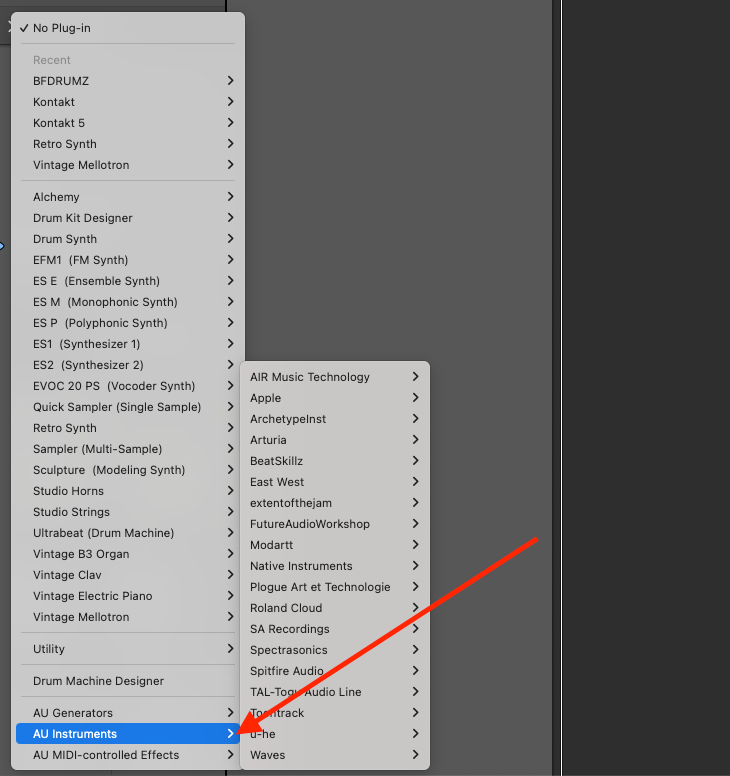
Task: Select Drum Kit Designer
Action: pos(128,218)
